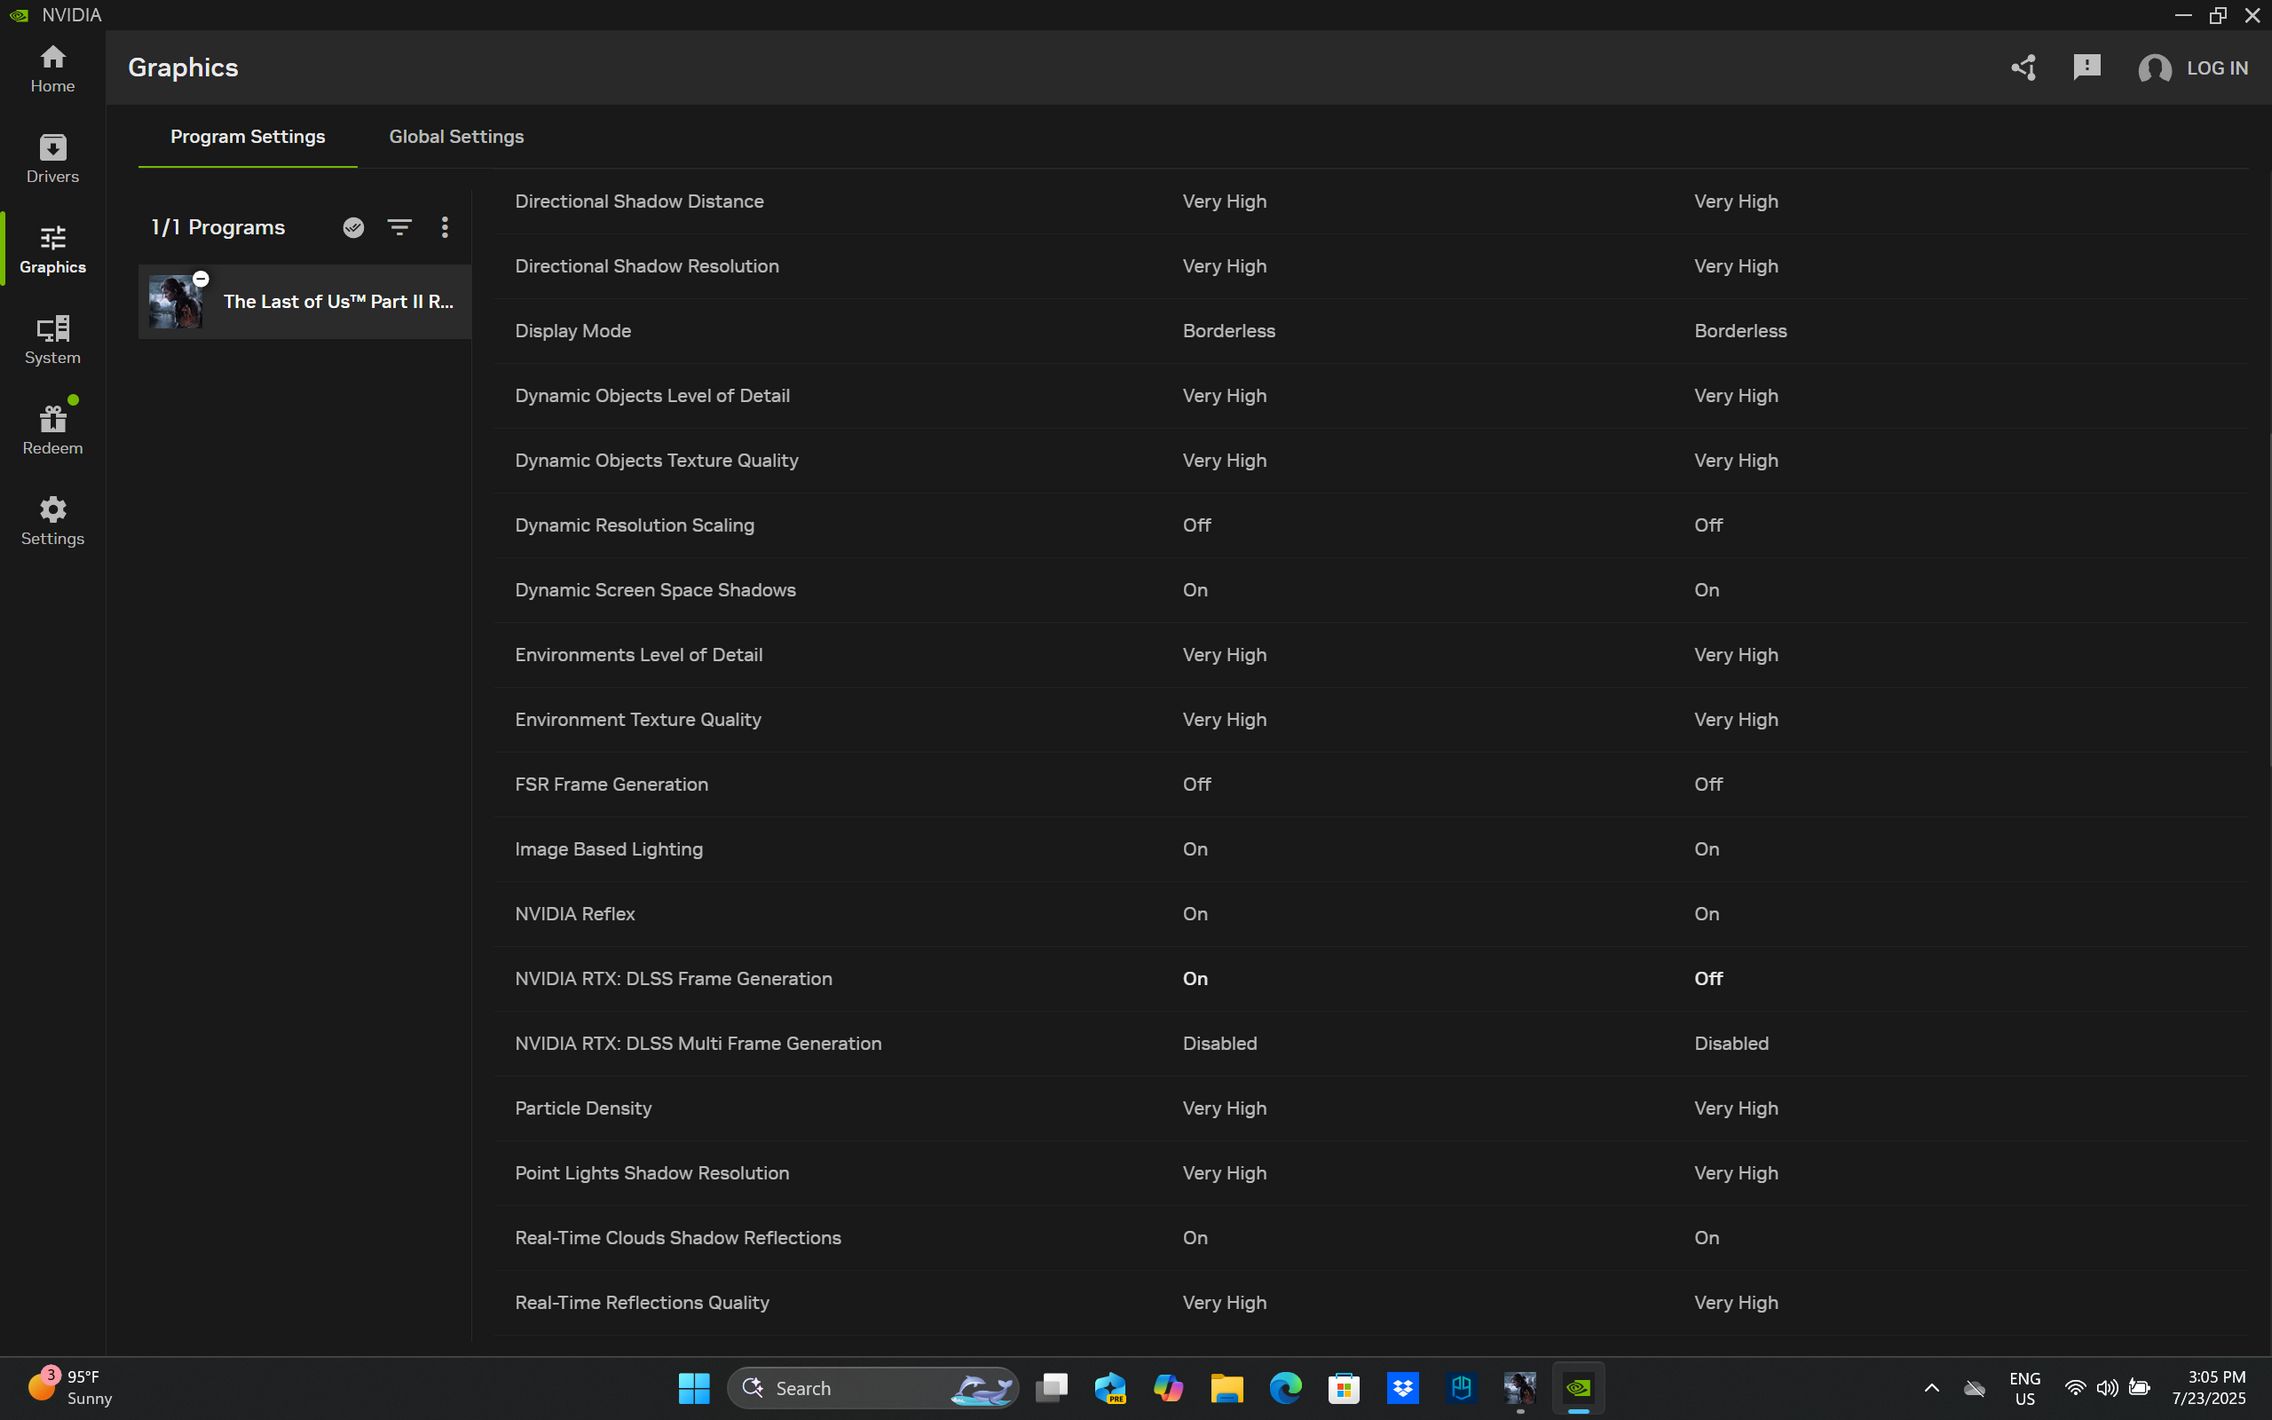
Task: Click DLSS Frame Generation optimal value Off
Action: point(1708,979)
